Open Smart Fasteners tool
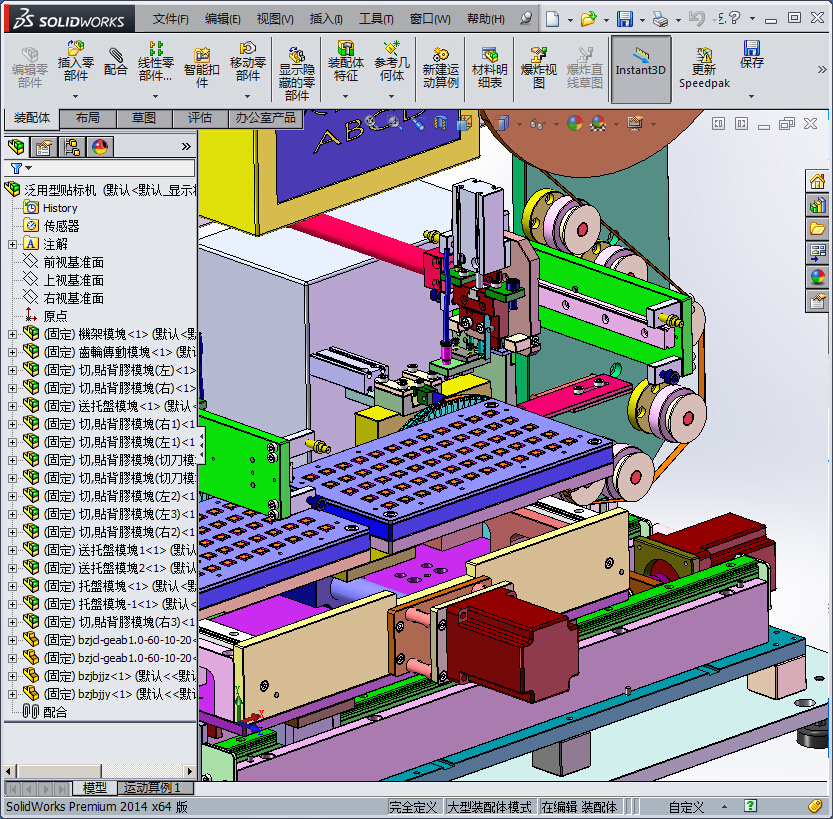The height and width of the screenshot is (819, 833). tap(201, 67)
